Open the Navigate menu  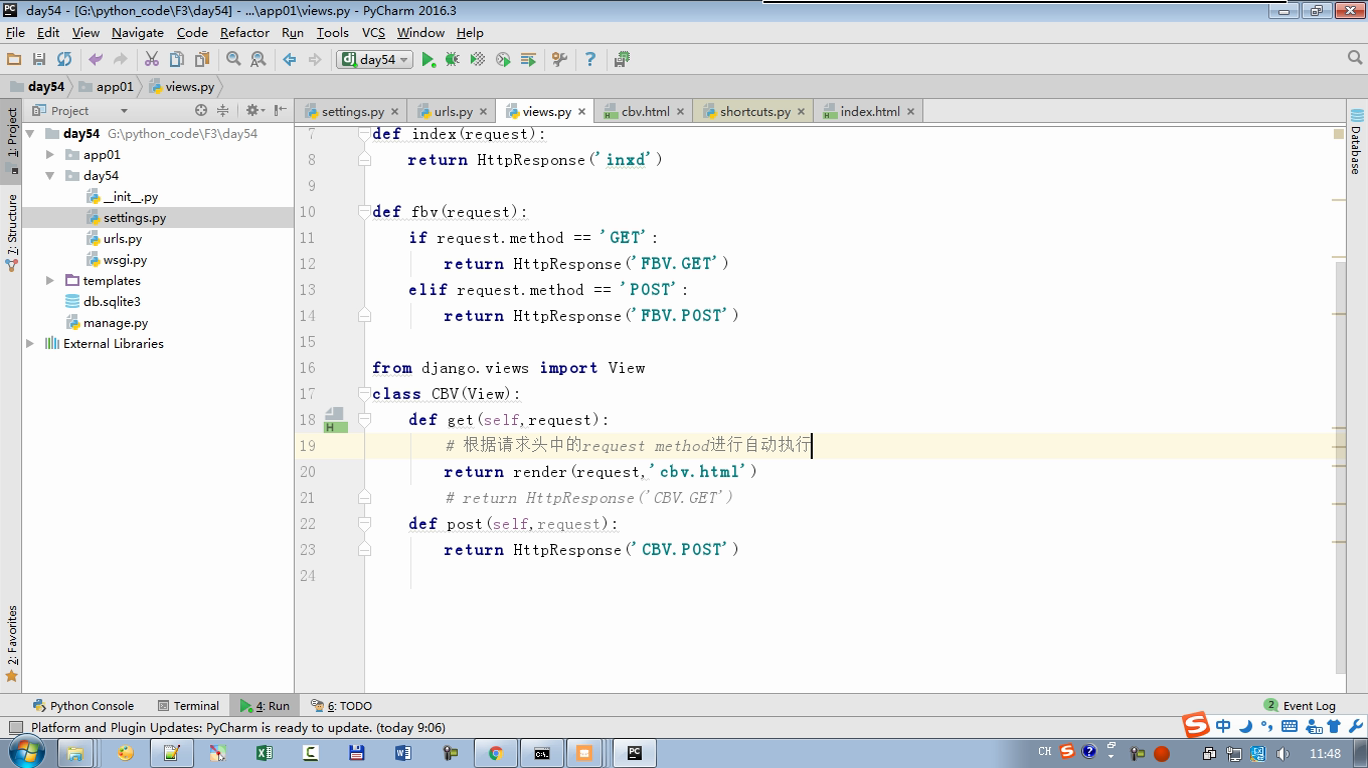tap(137, 33)
